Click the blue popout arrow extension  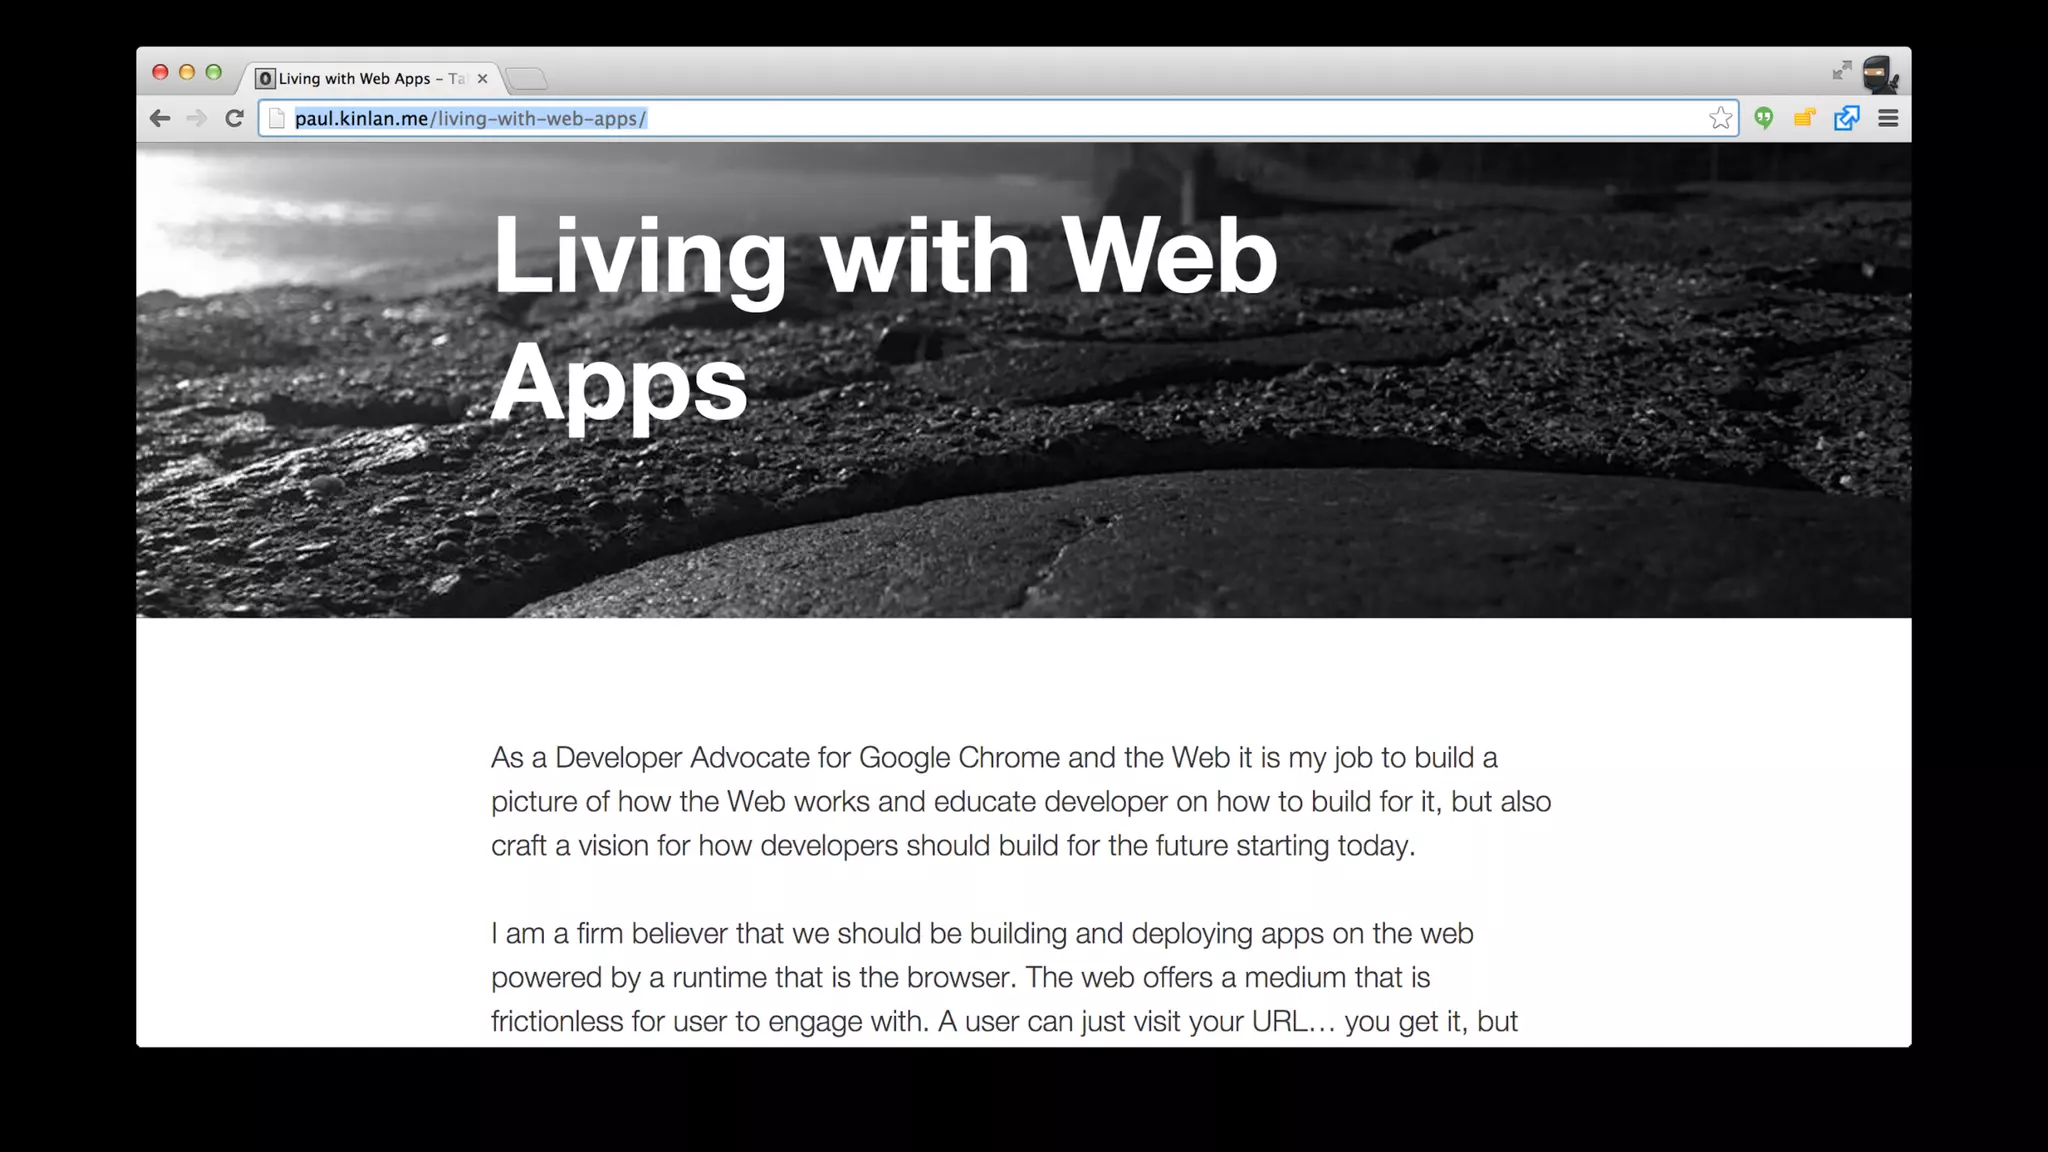pos(1846,119)
